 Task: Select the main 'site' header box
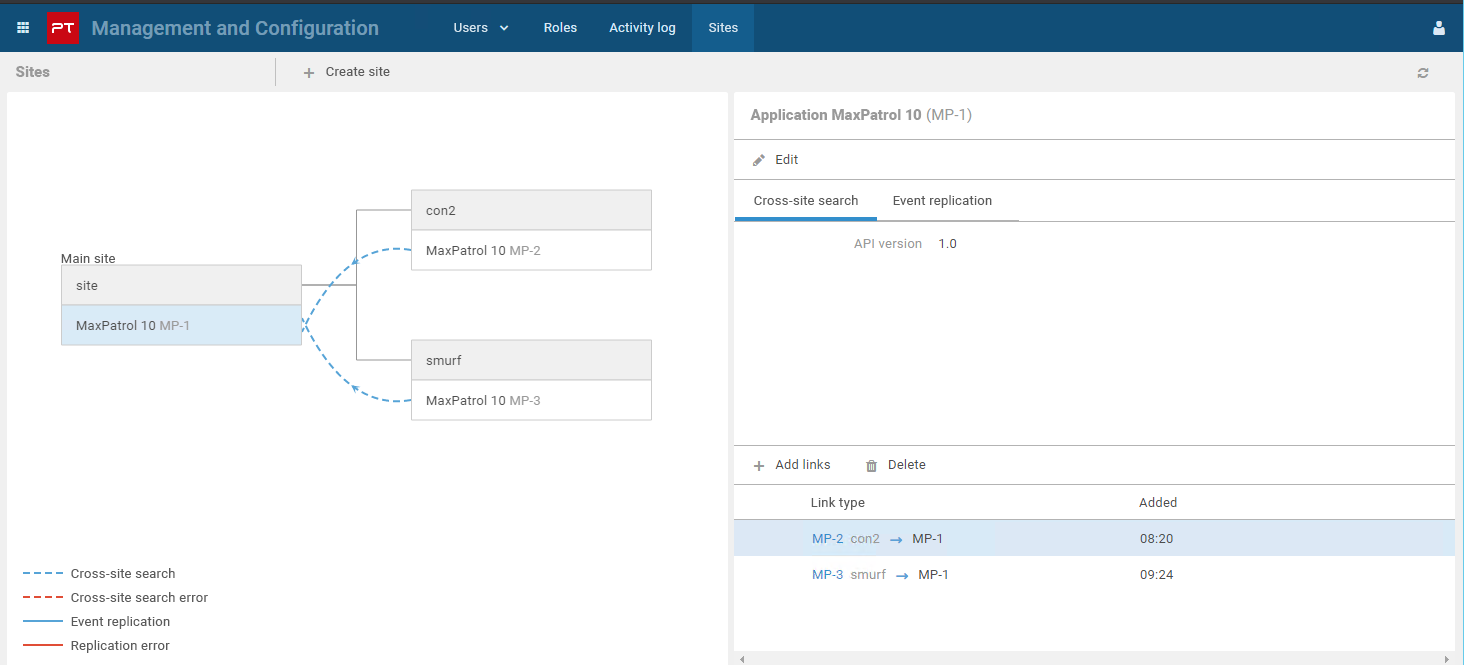pyautogui.click(x=181, y=285)
